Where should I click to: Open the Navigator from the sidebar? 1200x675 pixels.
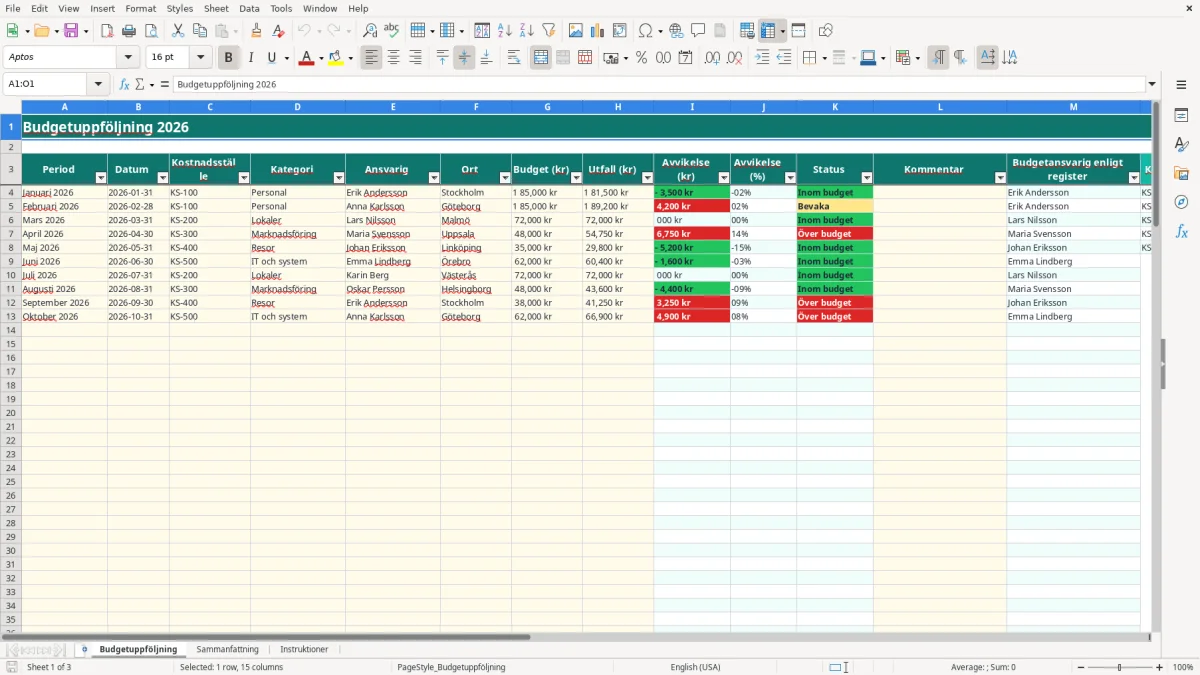(1181, 202)
